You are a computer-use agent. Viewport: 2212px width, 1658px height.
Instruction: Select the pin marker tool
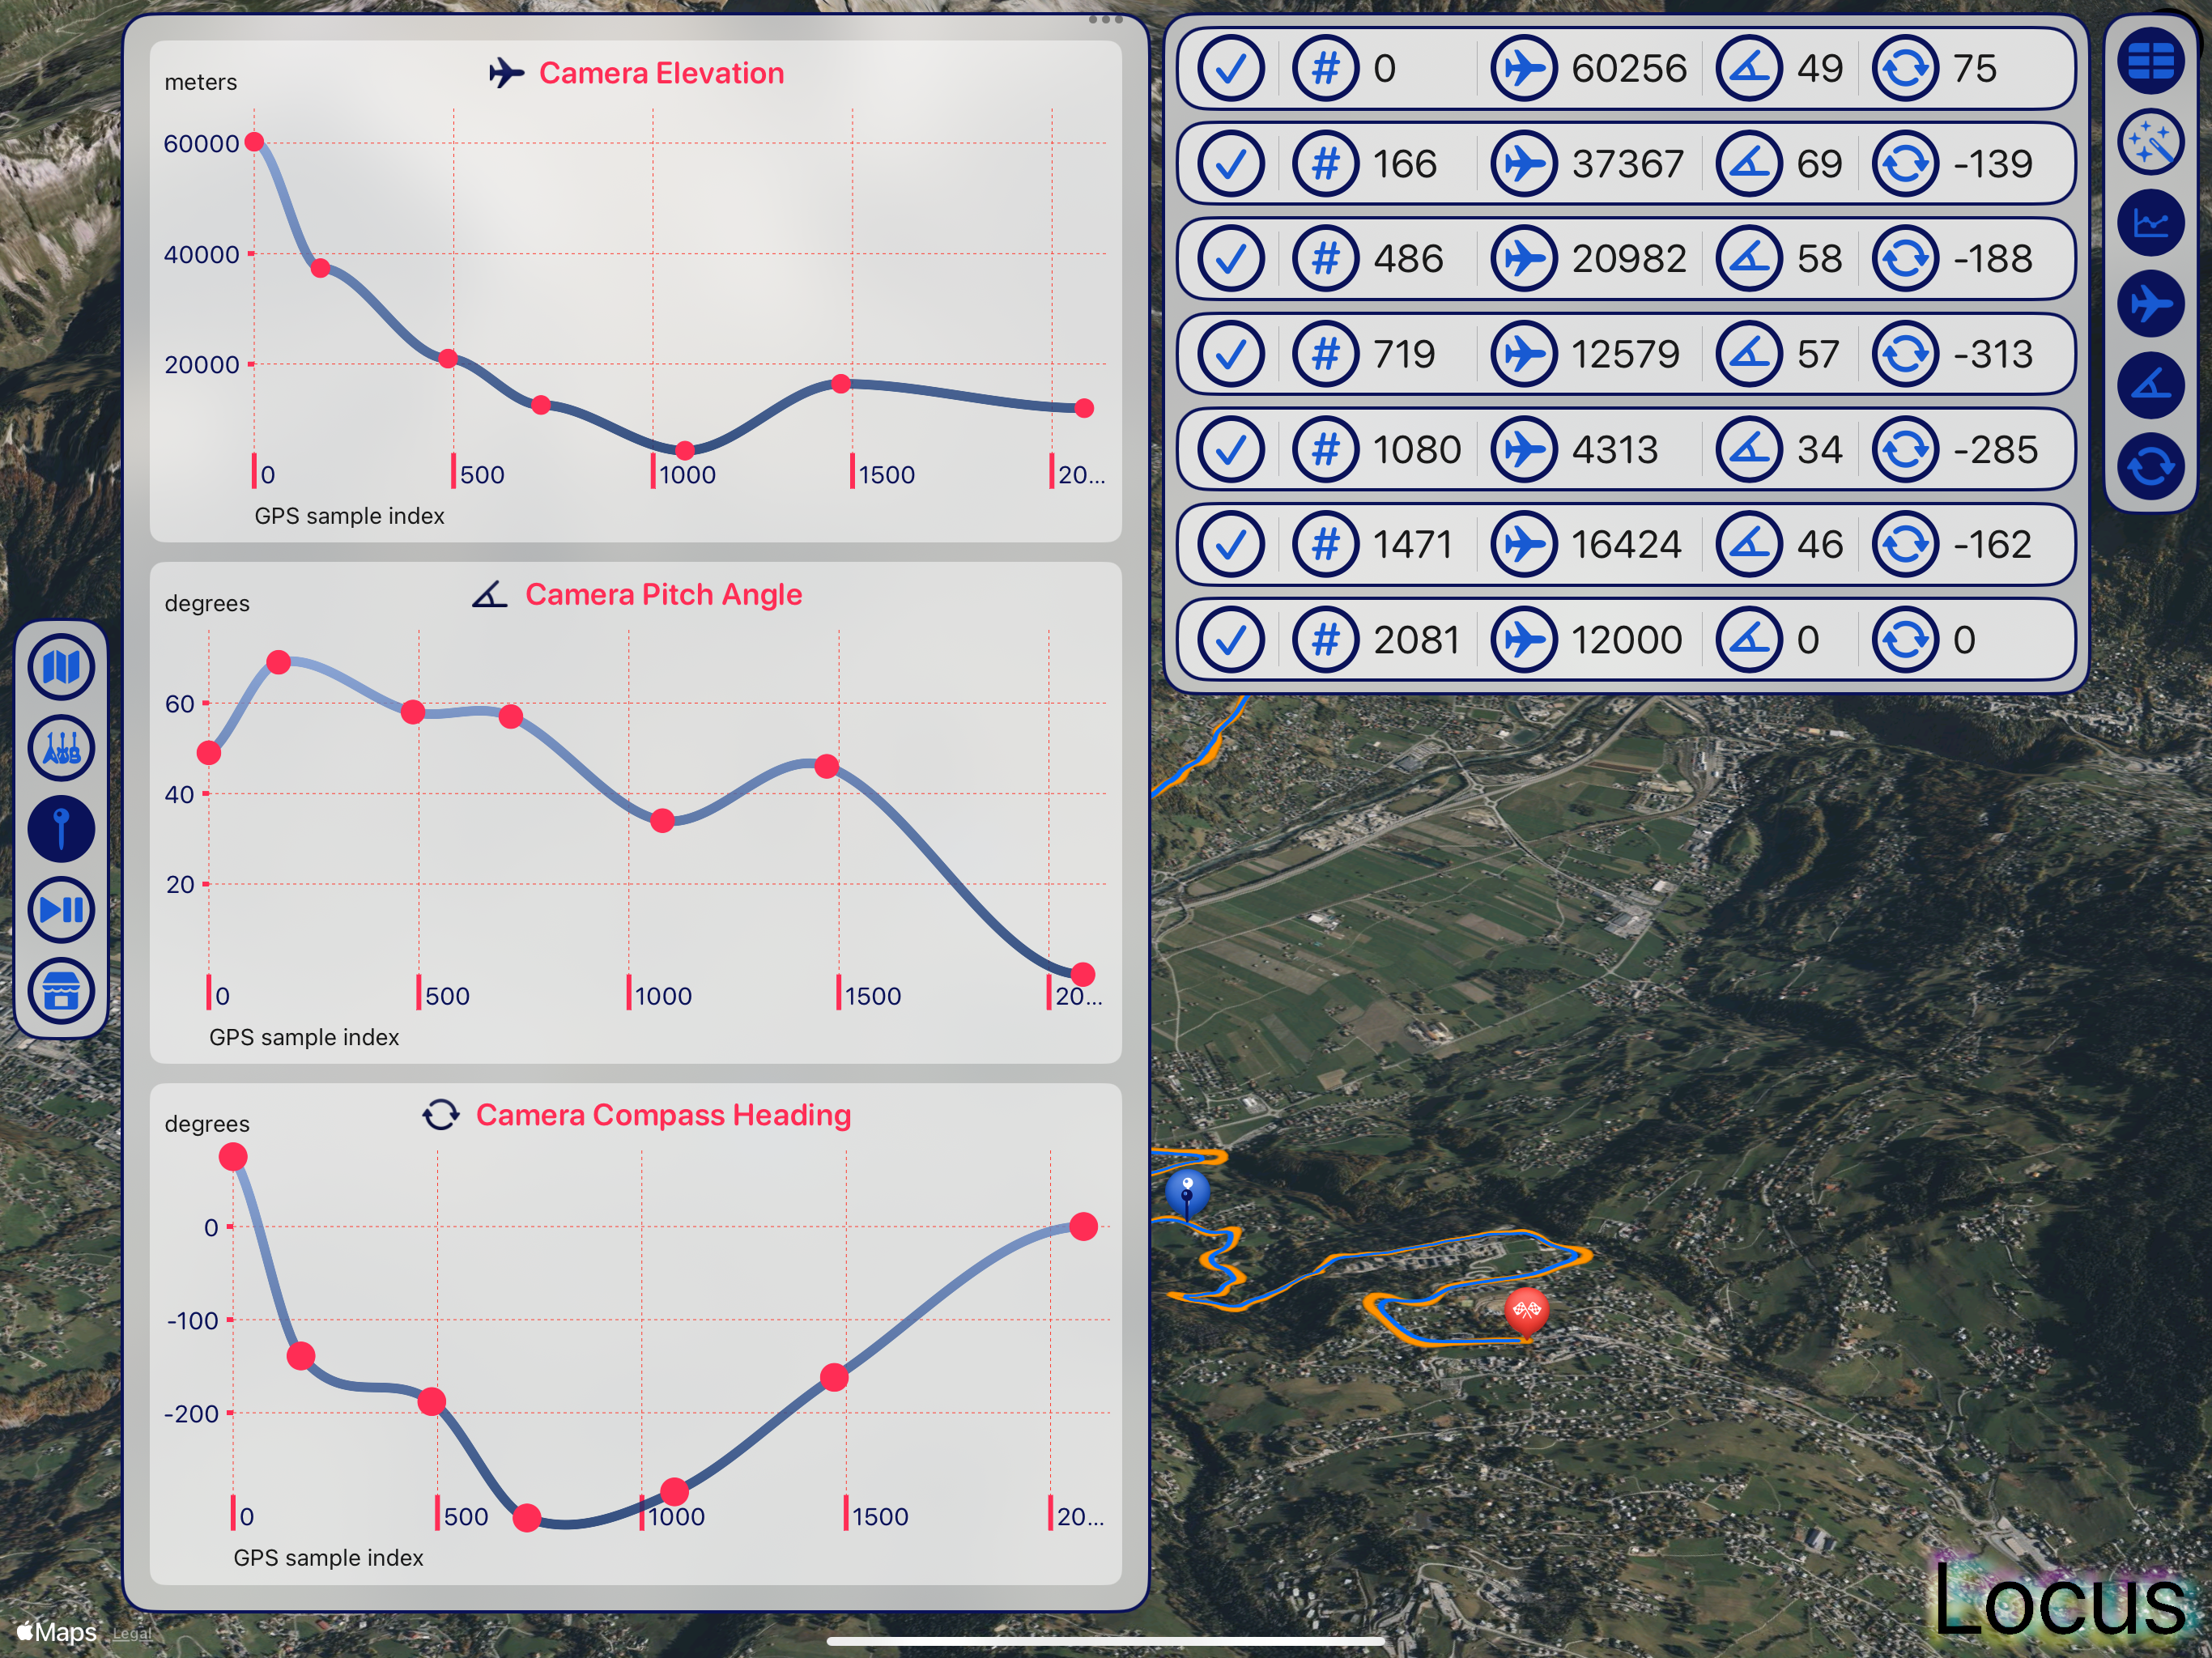(61, 829)
